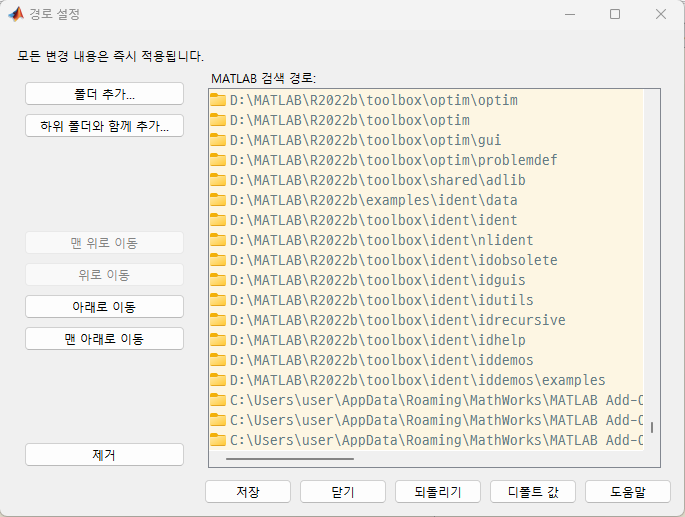Screen dimensions: 685x517
Task: Click vertical scrollbar thumb of path list
Action: pyautogui.click(x=652, y=427)
